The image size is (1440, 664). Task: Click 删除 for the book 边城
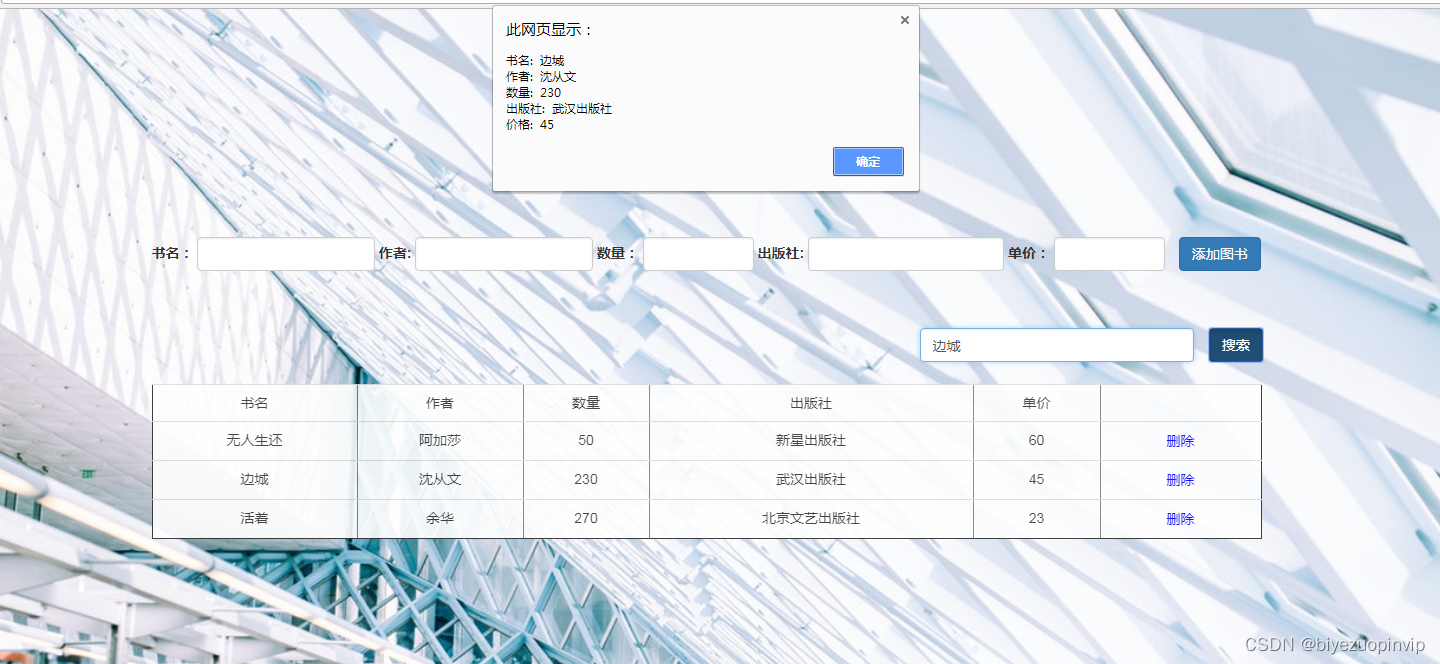[x=1180, y=479]
